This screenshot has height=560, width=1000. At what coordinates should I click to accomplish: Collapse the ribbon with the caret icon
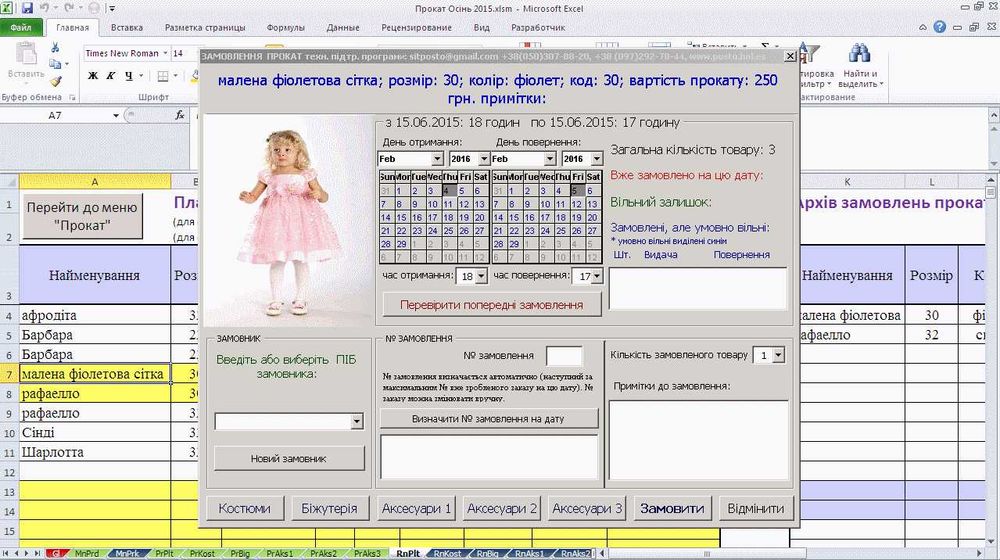[923, 27]
